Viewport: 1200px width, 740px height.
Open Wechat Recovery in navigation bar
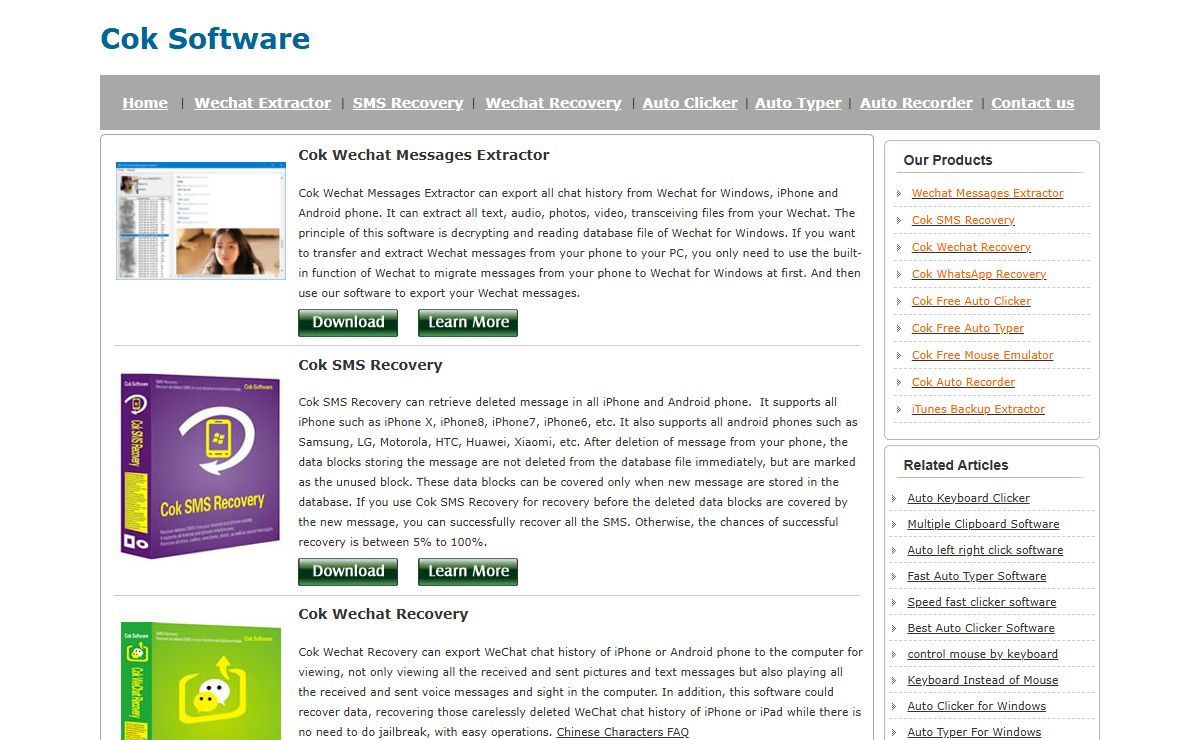pyautogui.click(x=553, y=103)
